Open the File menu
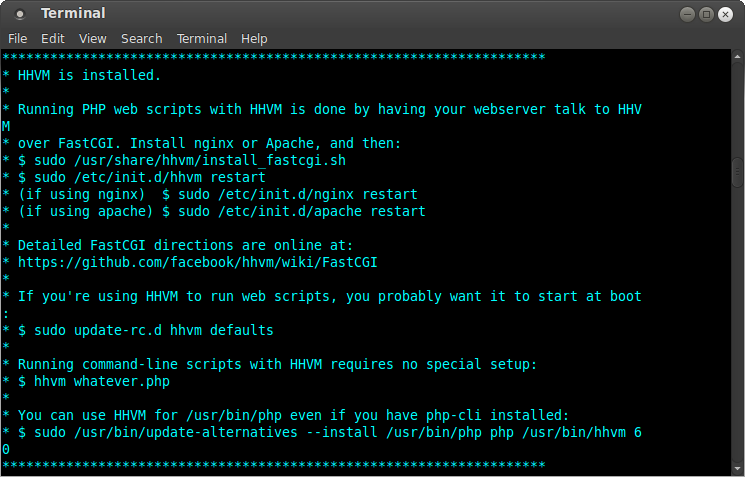Image resolution: width=745 pixels, height=477 pixels. click(x=18, y=38)
